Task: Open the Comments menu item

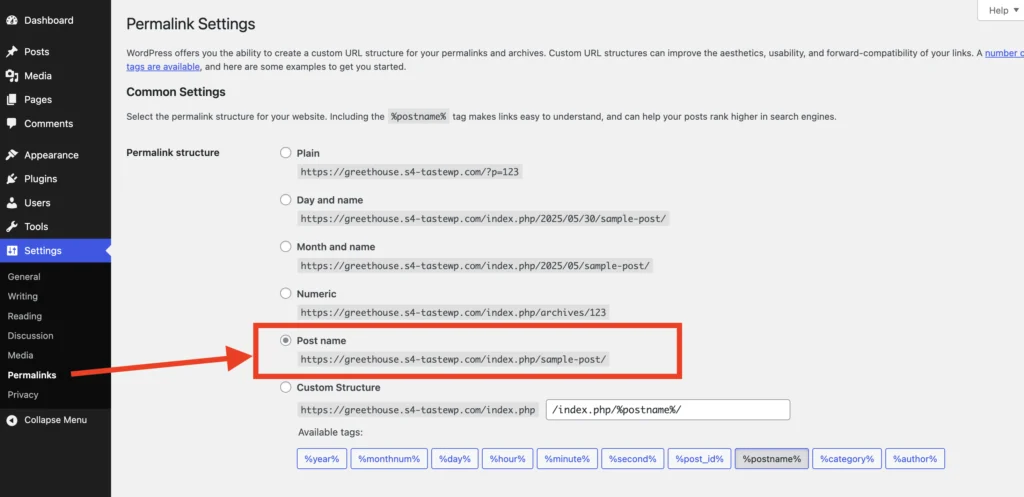Action: coord(48,123)
